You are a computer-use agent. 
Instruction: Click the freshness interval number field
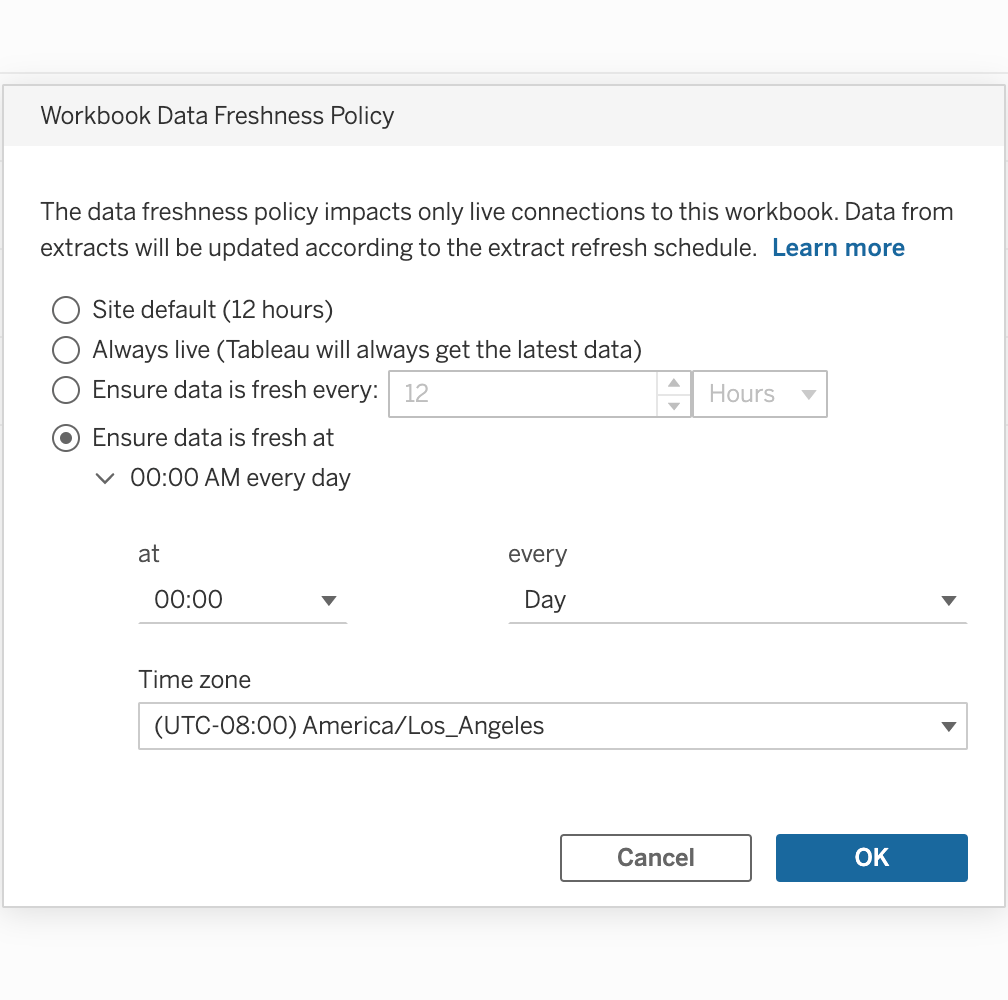click(x=522, y=394)
